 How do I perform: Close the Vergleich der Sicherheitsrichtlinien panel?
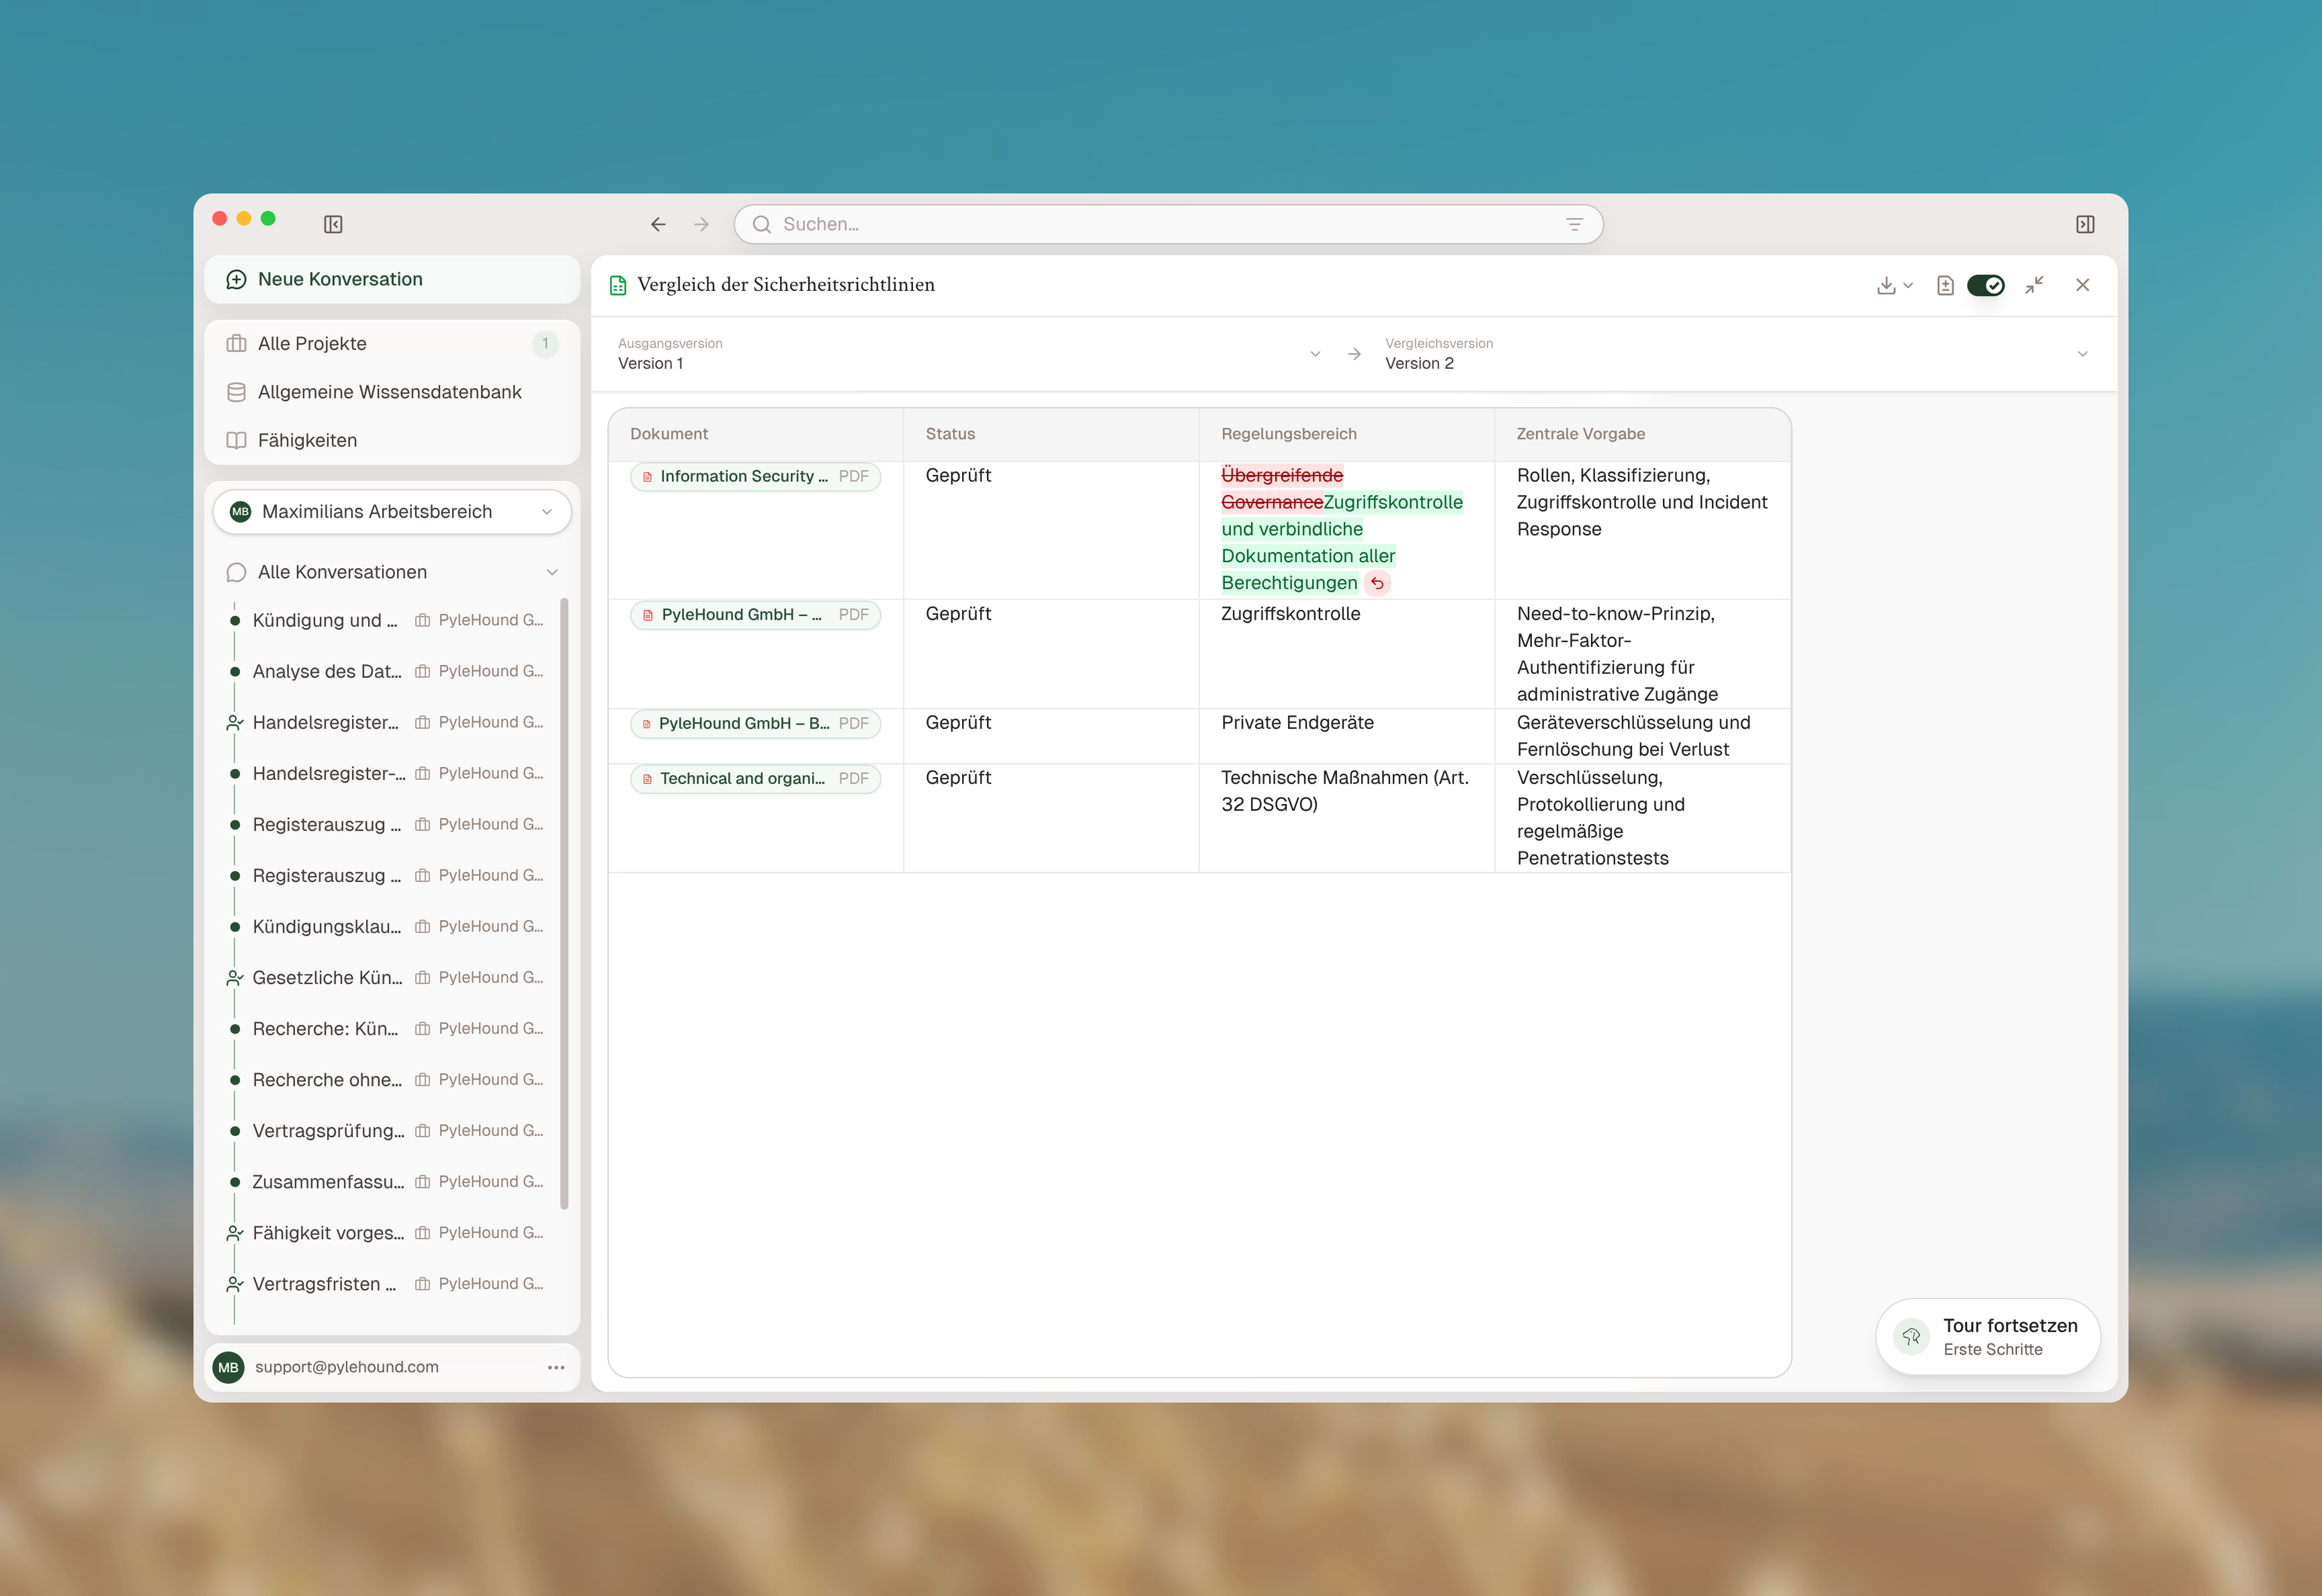click(2083, 285)
